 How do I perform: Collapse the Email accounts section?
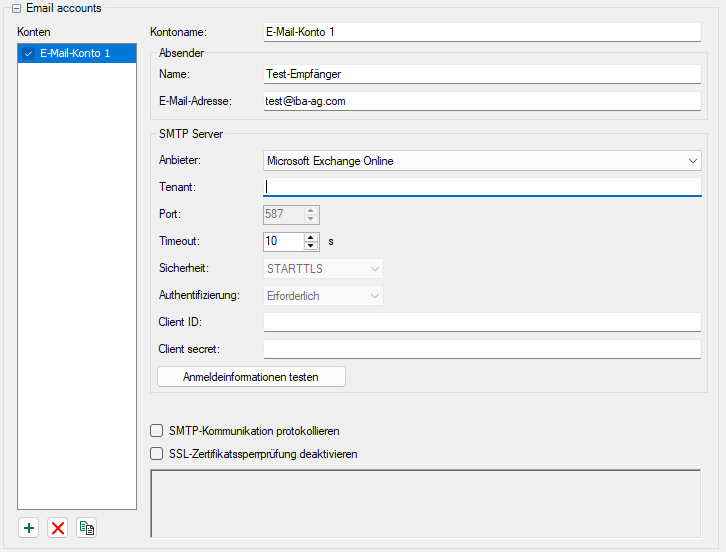tap(16, 8)
